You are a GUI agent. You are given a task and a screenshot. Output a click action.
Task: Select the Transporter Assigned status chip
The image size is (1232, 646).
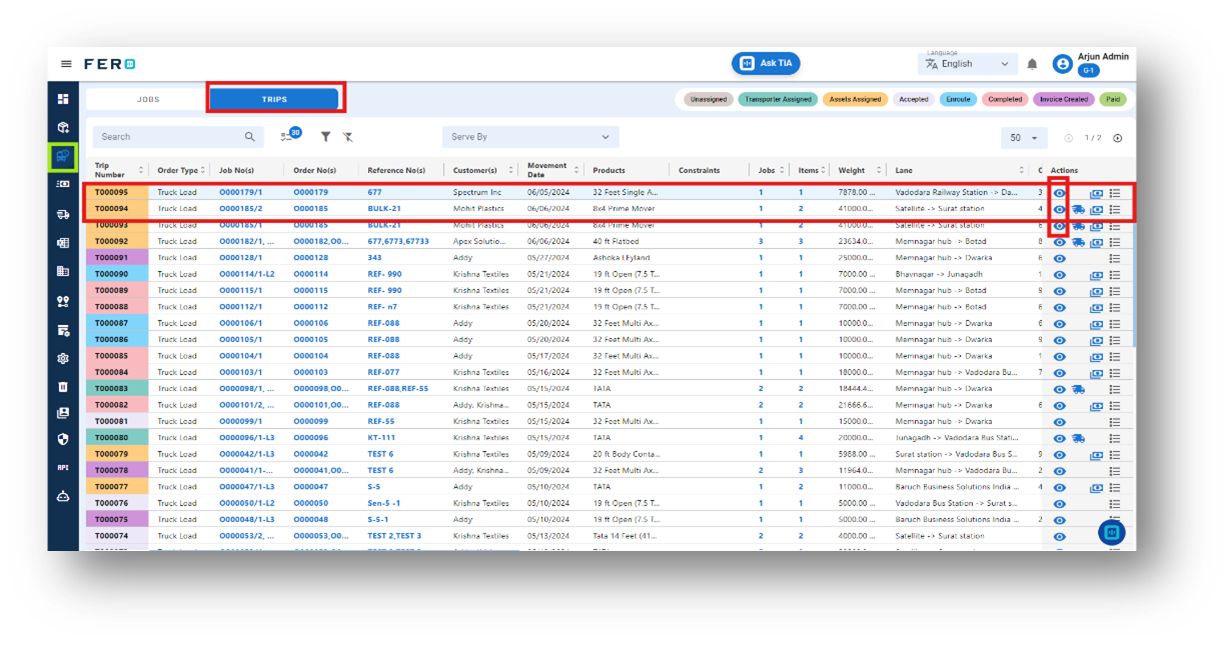click(778, 99)
